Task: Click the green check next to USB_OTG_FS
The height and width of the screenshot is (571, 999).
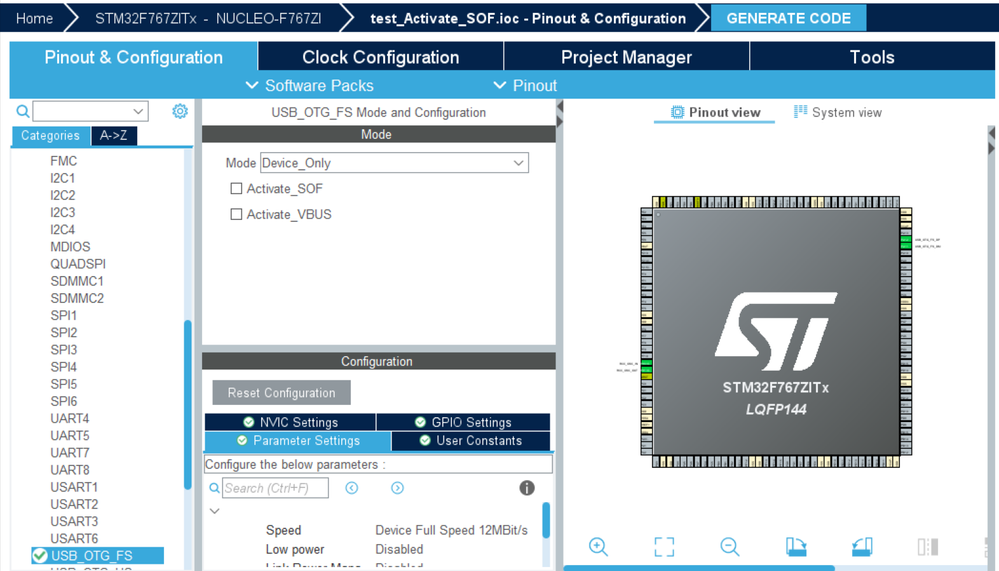Action: tap(40, 556)
